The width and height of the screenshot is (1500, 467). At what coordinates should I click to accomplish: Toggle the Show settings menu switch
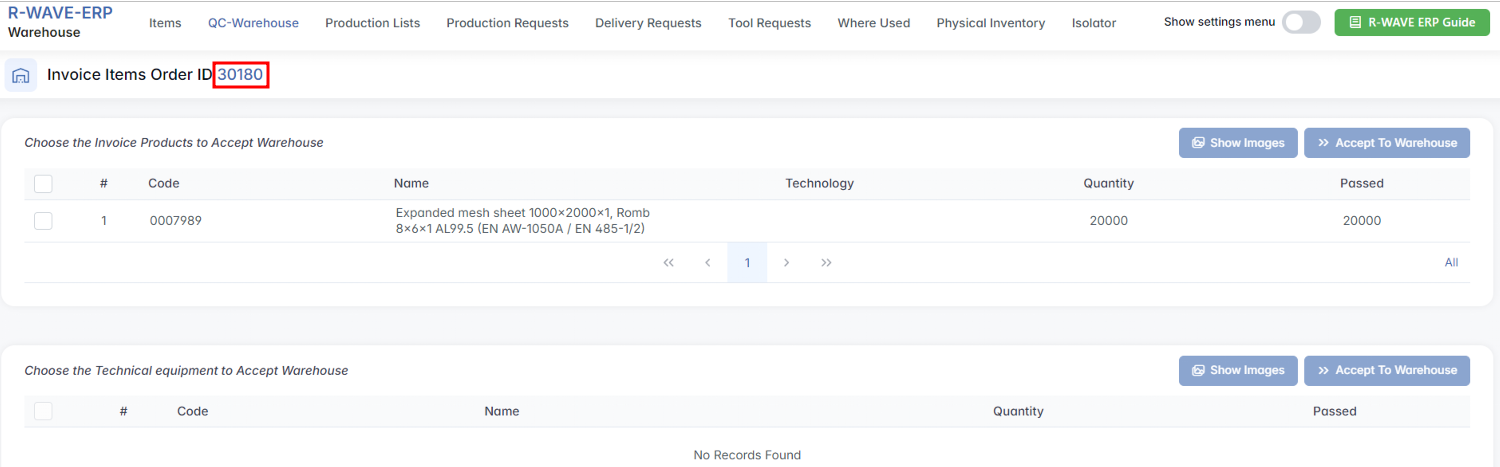pos(1301,22)
